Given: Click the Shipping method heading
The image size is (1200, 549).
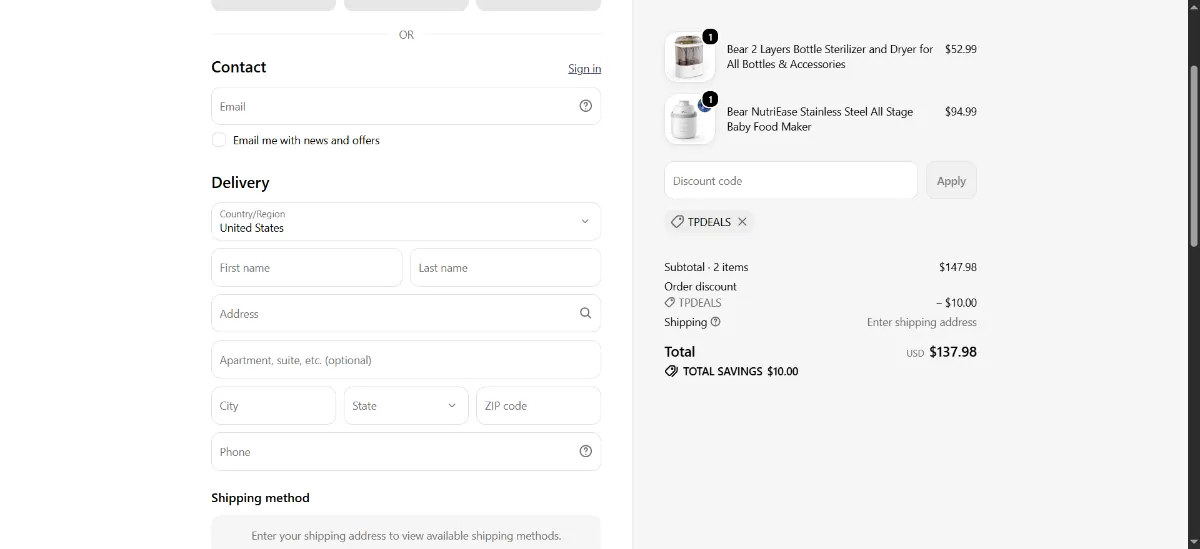Looking at the screenshot, I should [x=260, y=498].
